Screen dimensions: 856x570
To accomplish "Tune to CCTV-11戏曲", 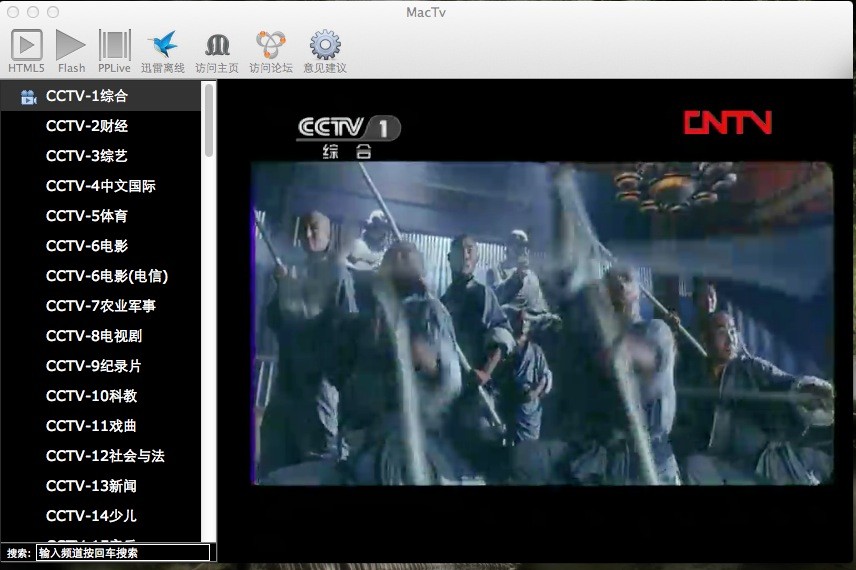I will [91, 426].
